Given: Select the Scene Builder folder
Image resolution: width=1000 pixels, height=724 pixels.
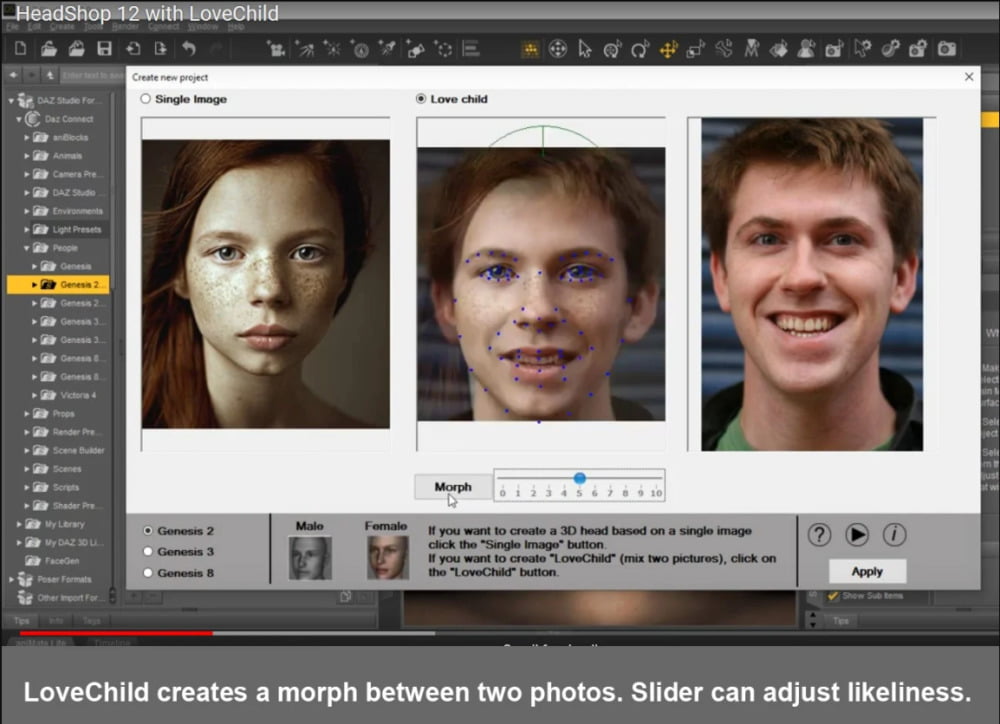Looking at the screenshot, I should pos(78,451).
